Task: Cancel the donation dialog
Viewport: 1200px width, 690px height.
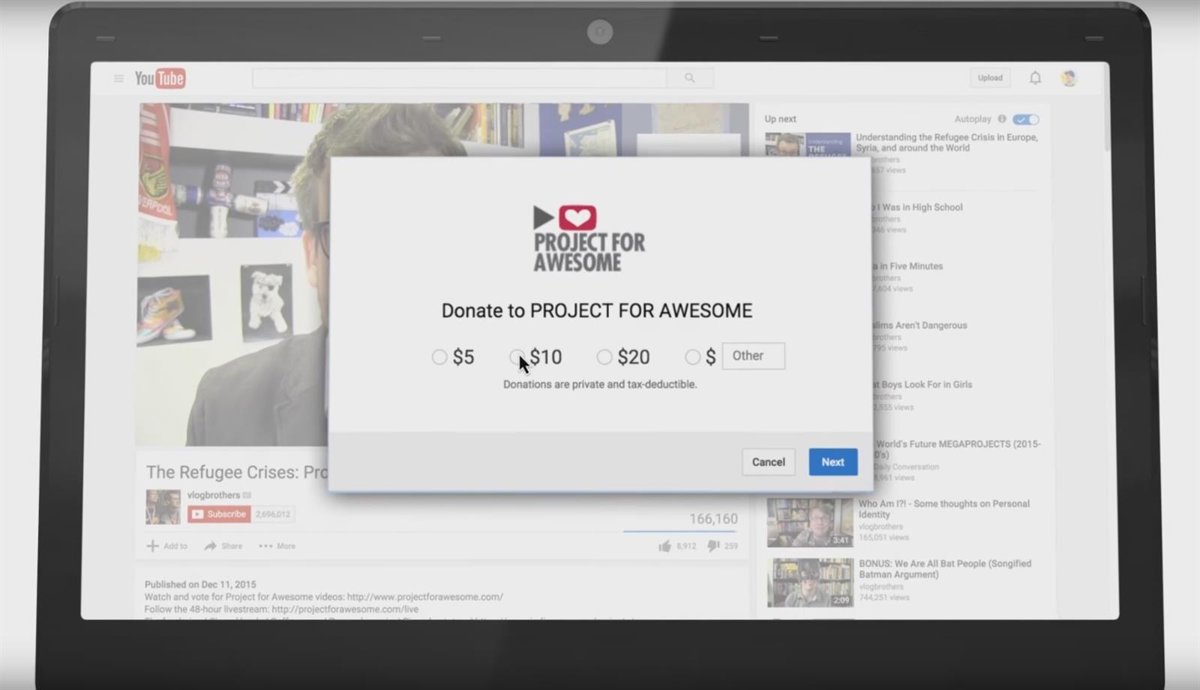Action: pyautogui.click(x=768, y=462)
